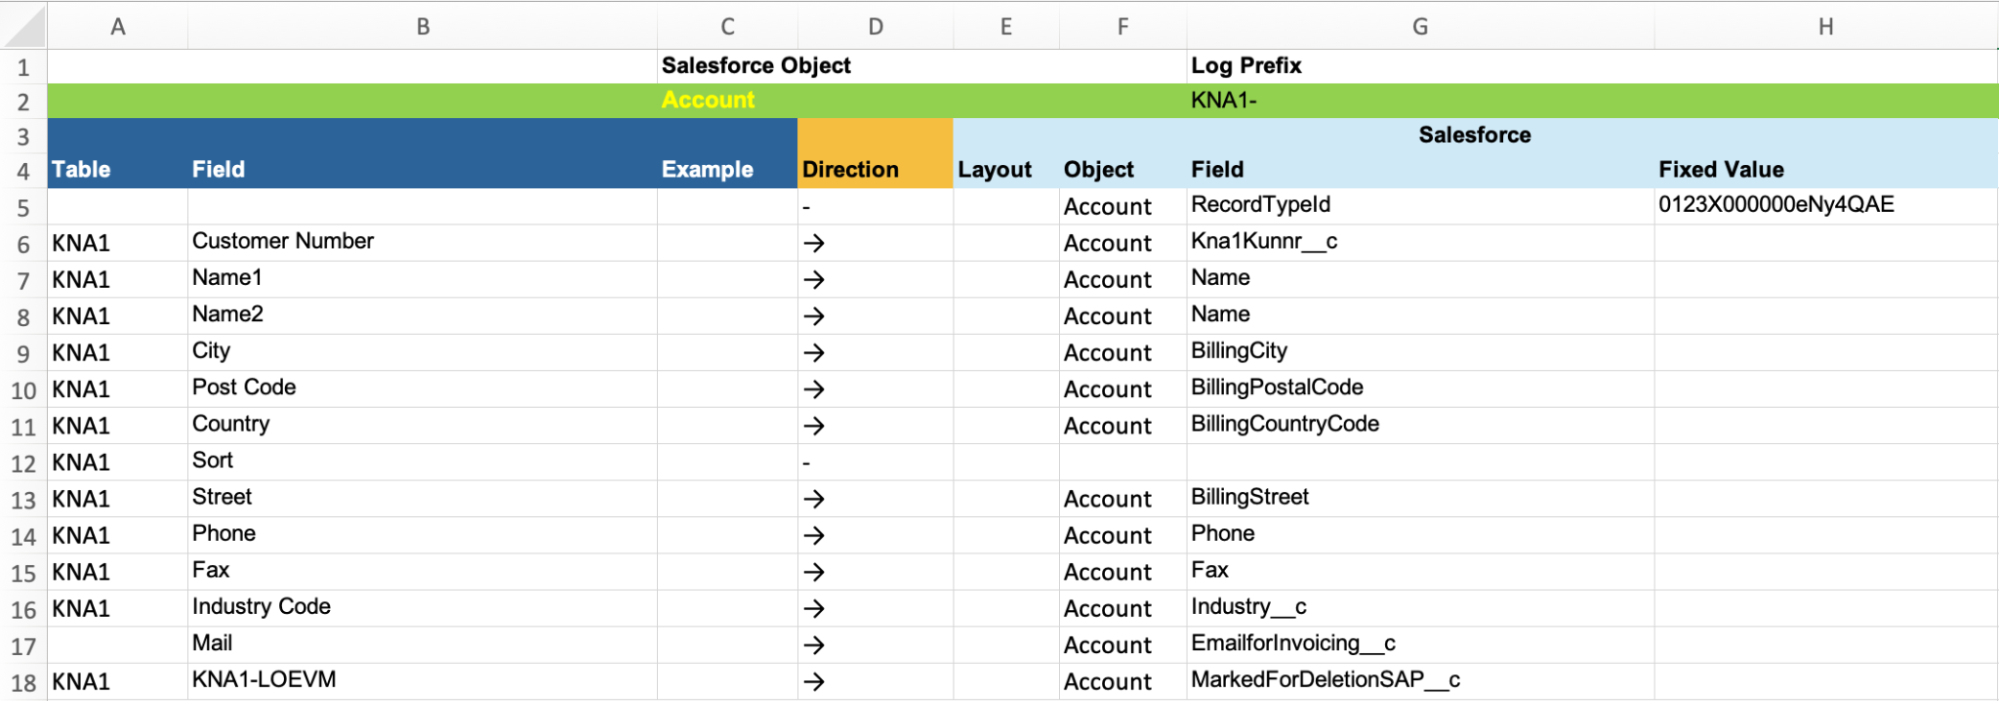The width and height of the screenshot is (1999, 701).
Task: Select the 'Direction' header cell
Action: (875, 169)
